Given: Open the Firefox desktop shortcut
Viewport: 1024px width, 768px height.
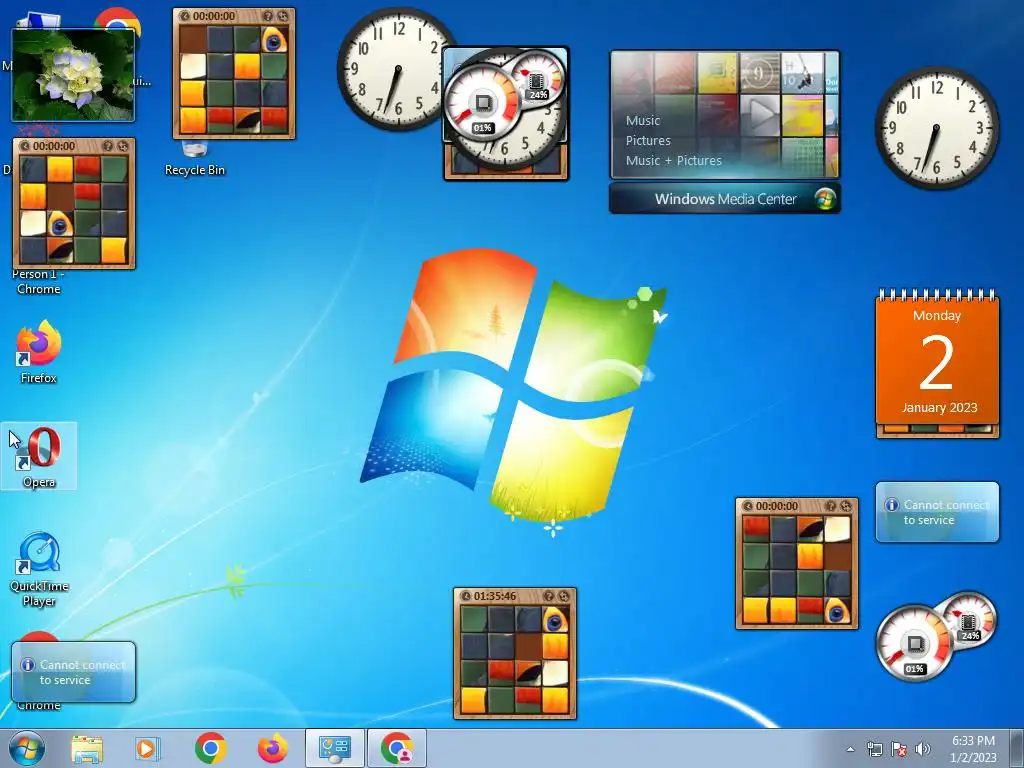Looking at the screenshot, I should 39,351.
